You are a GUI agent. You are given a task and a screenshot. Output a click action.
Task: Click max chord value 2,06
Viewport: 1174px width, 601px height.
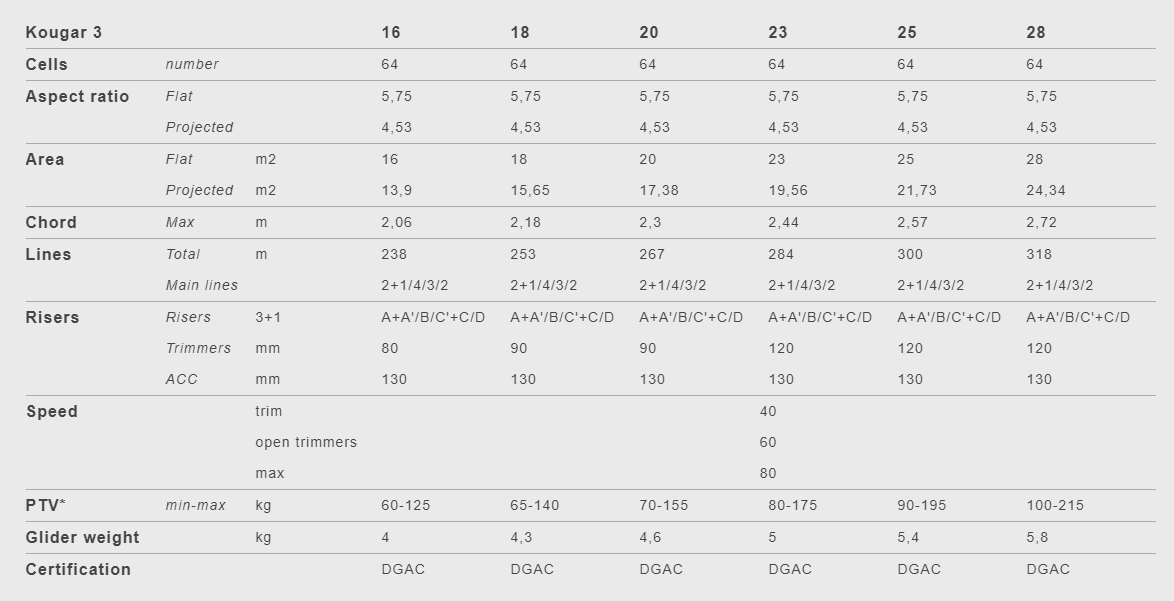click(x=397, y=223)
